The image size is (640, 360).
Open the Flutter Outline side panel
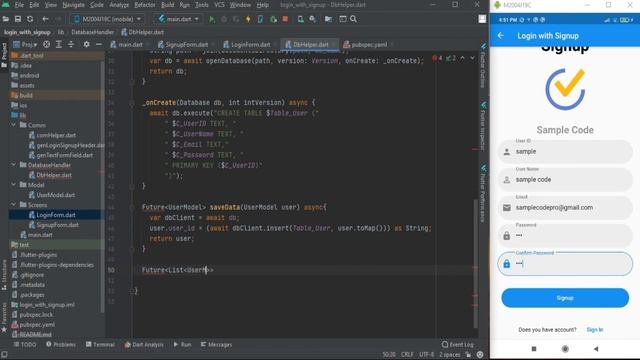483,66
